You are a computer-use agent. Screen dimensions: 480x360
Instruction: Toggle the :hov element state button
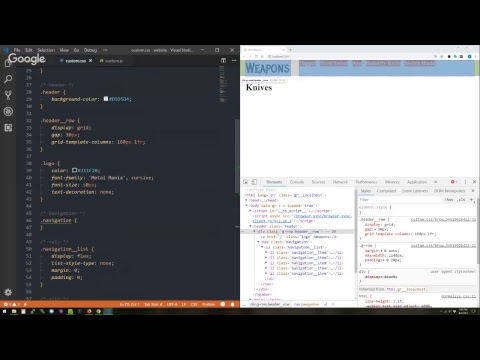pos(449,199)
